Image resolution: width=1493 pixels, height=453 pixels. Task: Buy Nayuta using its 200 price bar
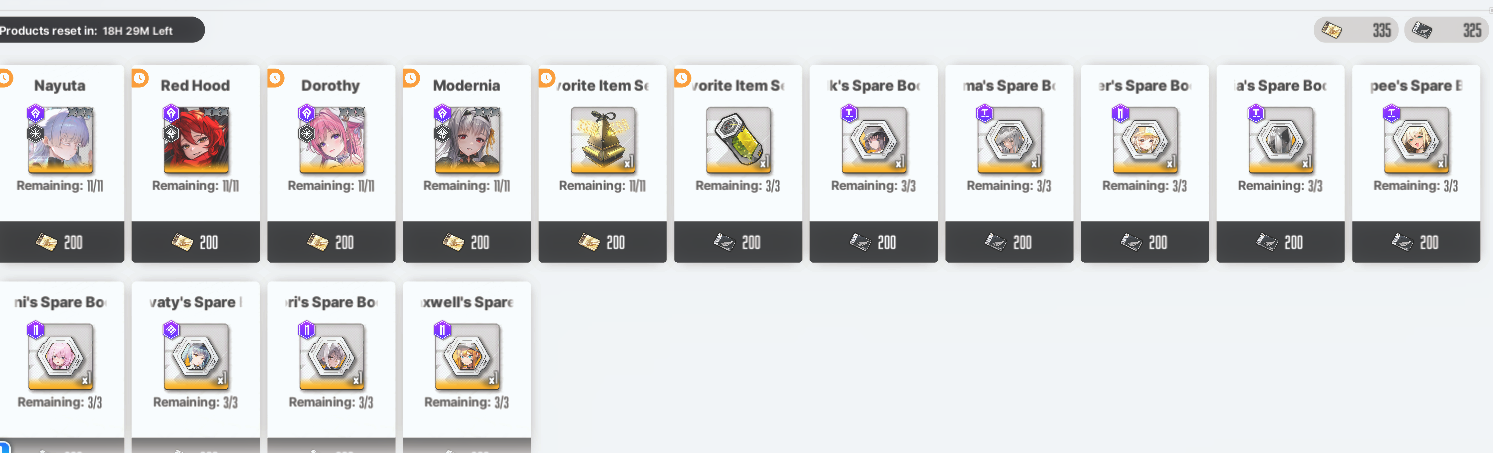coord(61,242)
